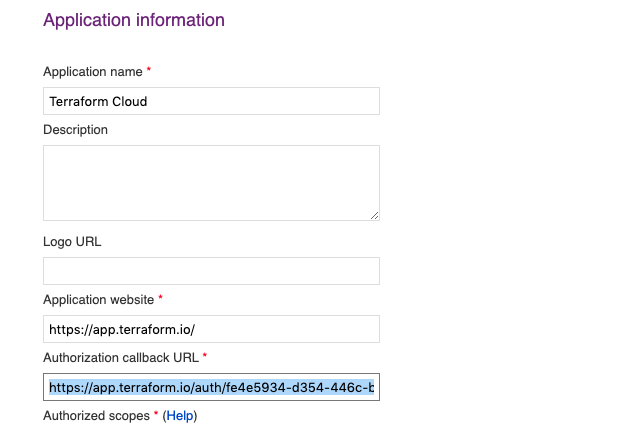
Task: Click the Logo URL label
Action: pos(72,241)
